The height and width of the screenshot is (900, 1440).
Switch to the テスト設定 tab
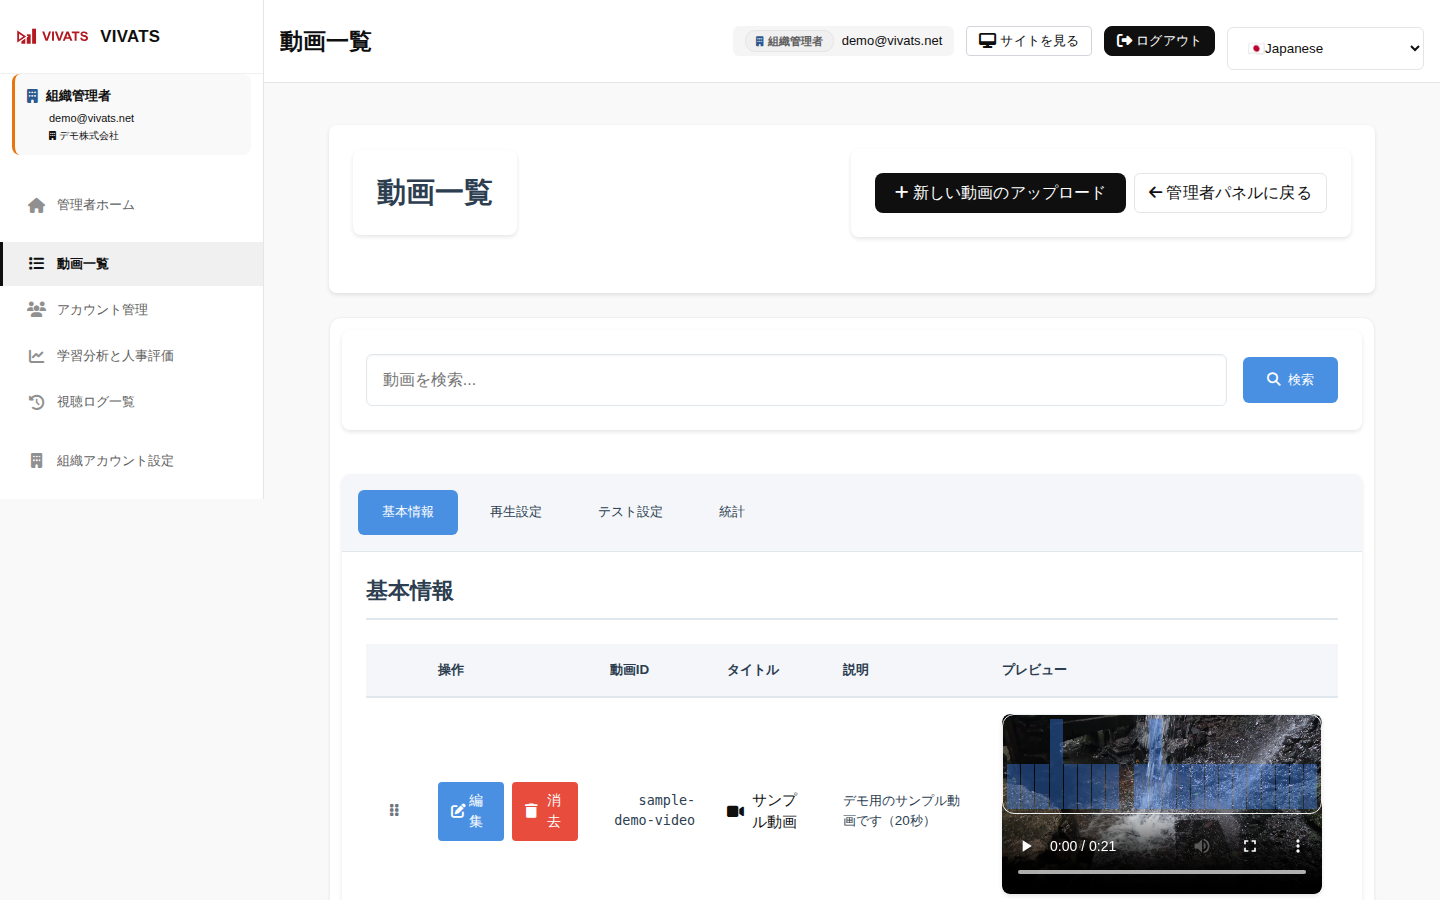[x=630, y=512]
